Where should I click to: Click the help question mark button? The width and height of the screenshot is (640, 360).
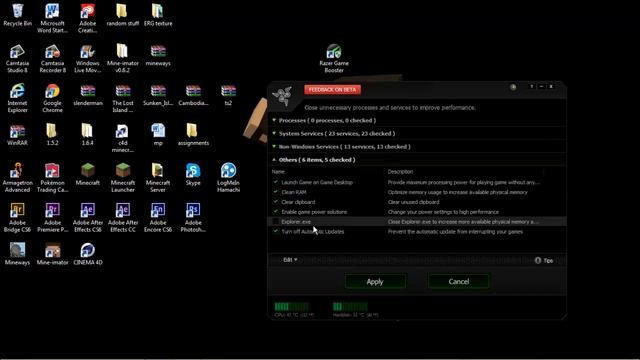[x=531, y=87]
